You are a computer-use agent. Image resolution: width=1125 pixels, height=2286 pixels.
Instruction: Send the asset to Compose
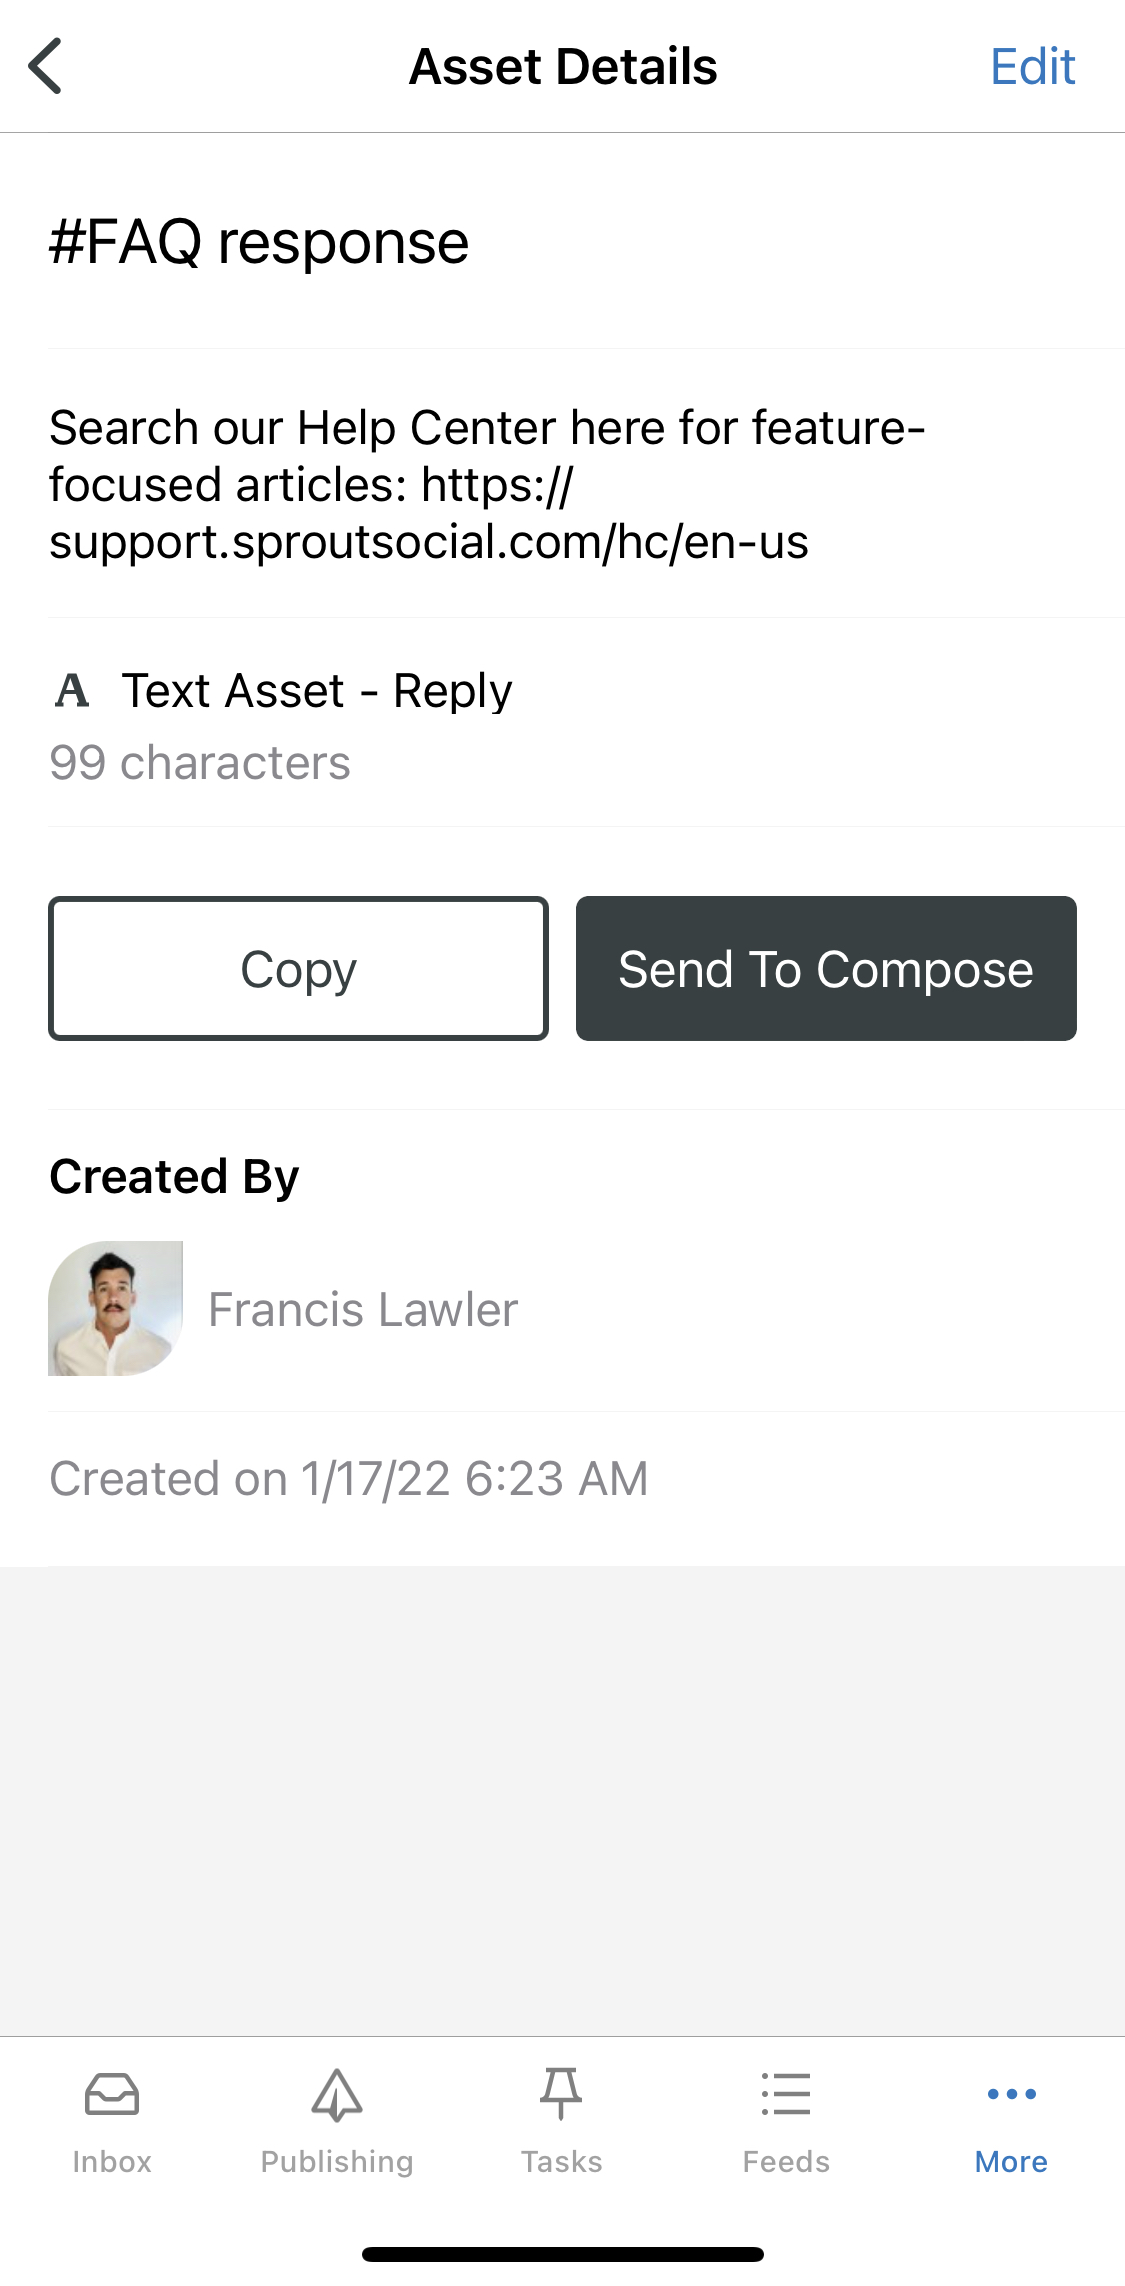[826, 968]
